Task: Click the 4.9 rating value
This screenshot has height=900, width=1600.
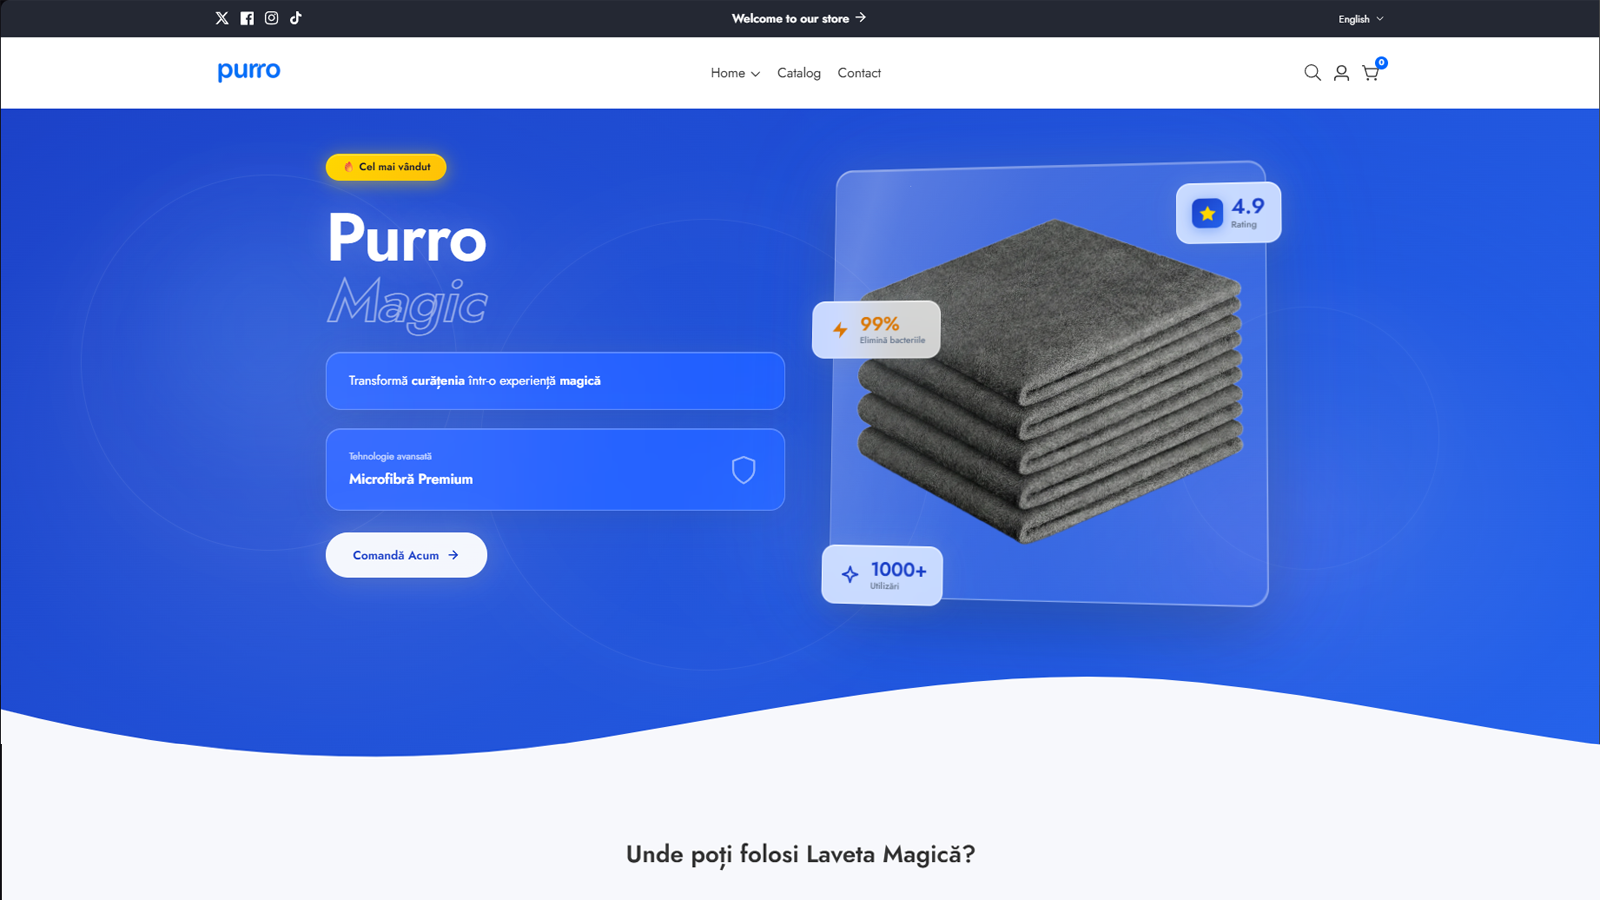Action: point(1247,207)
